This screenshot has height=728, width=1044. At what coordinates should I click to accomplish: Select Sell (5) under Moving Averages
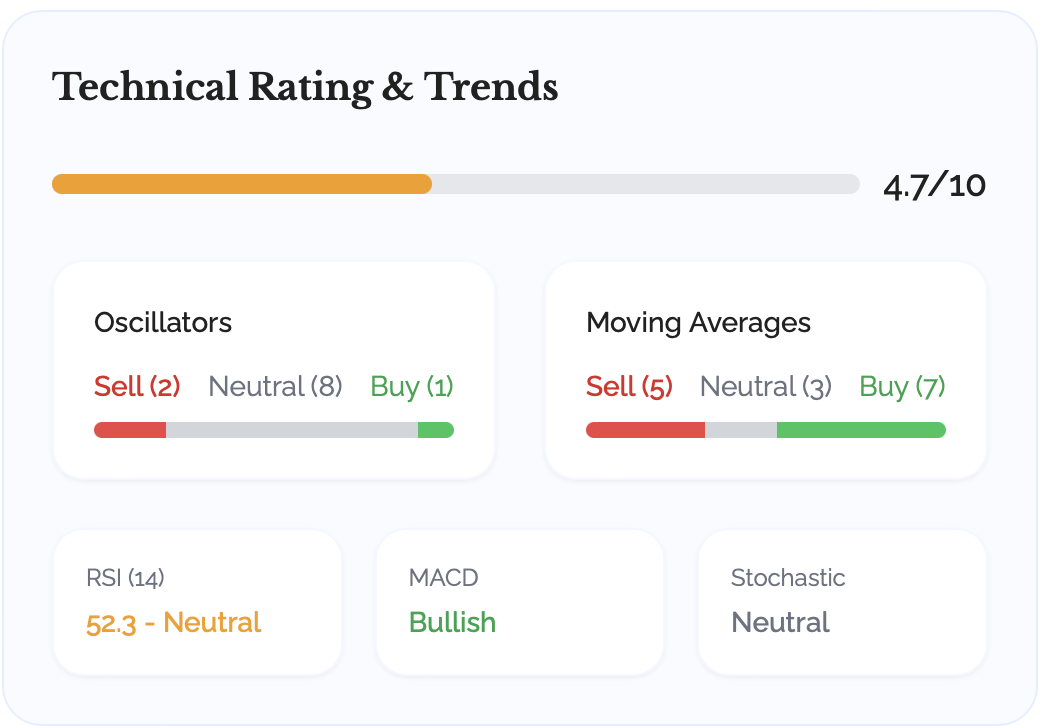click(629, 387)
